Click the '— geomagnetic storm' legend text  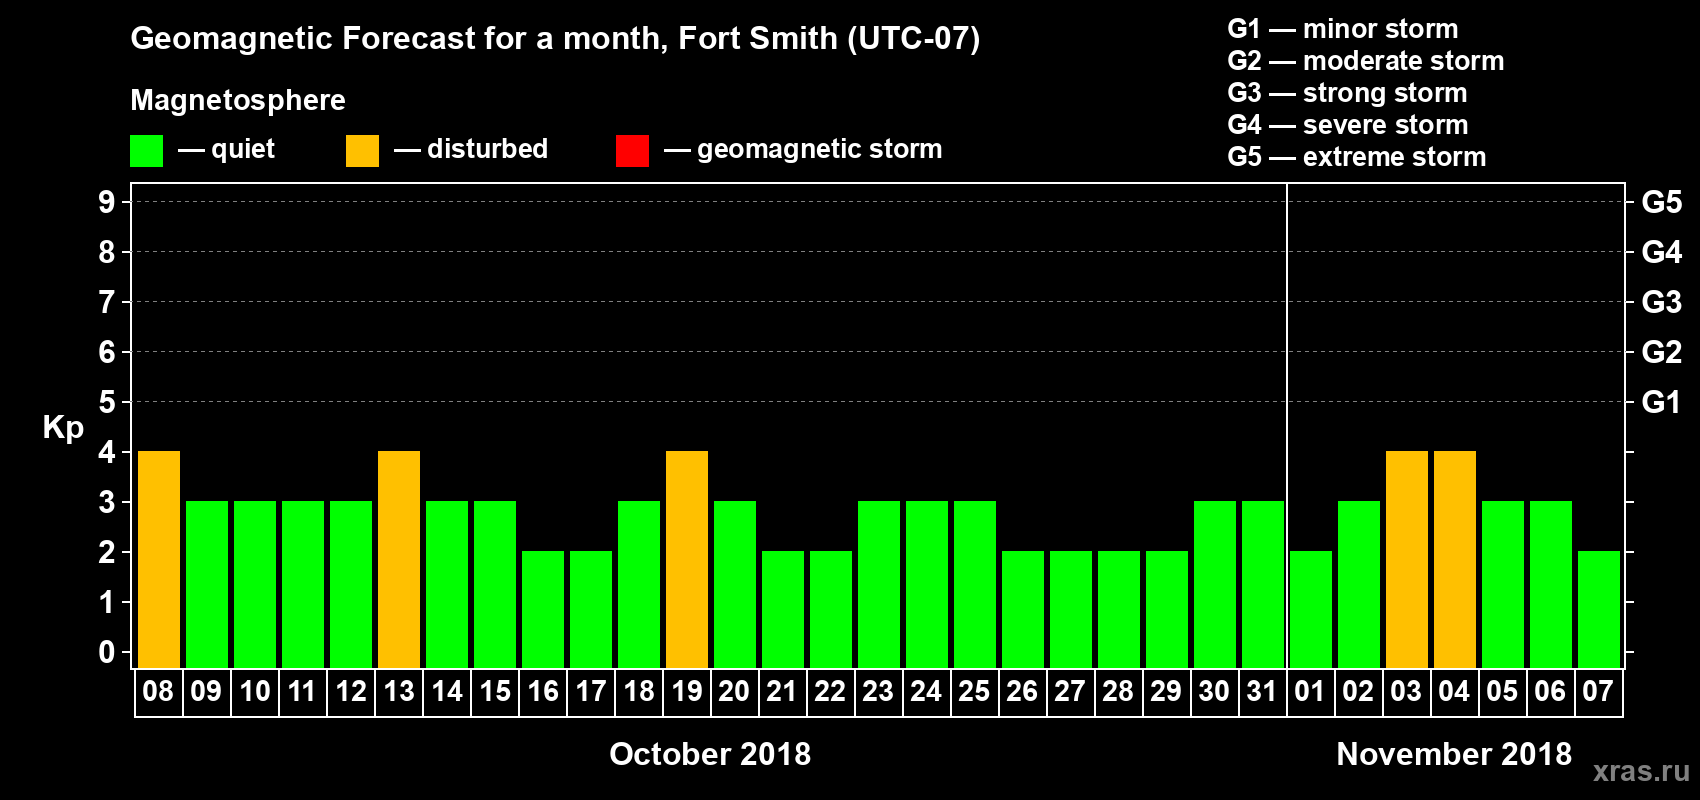tap(803, 150)
